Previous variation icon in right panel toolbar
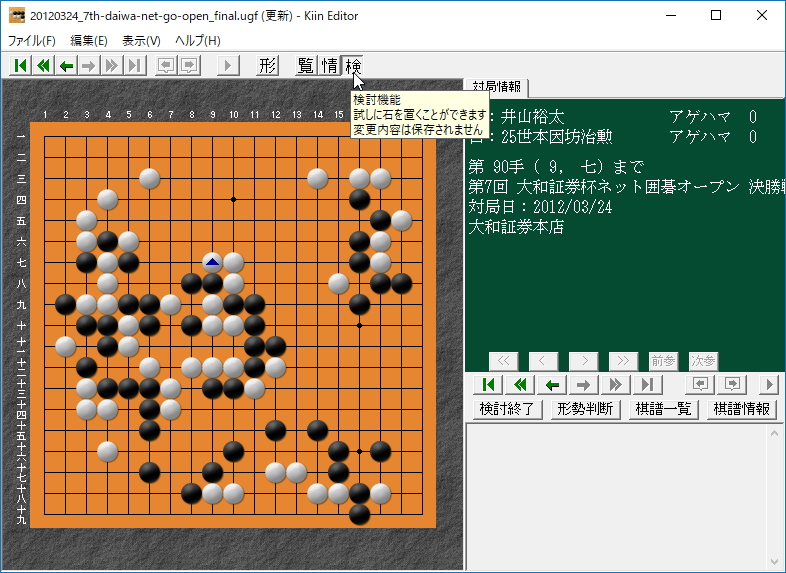 click(700, 385)
